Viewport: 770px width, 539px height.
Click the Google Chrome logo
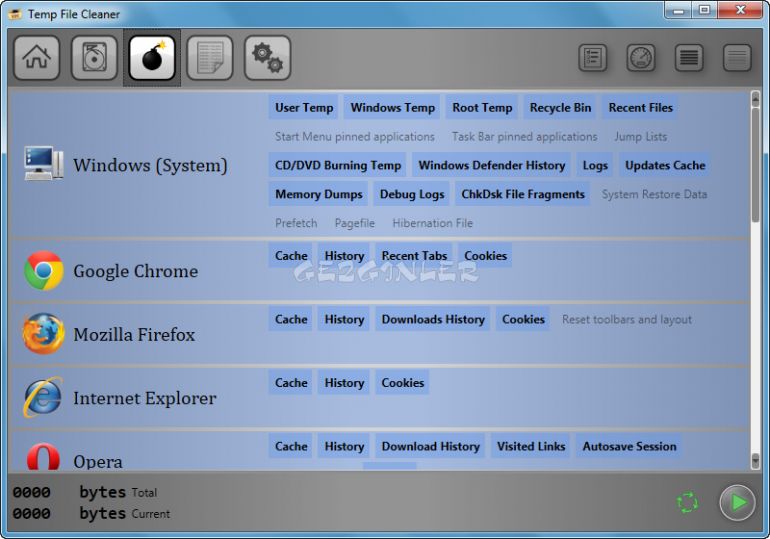click(44, 270)
